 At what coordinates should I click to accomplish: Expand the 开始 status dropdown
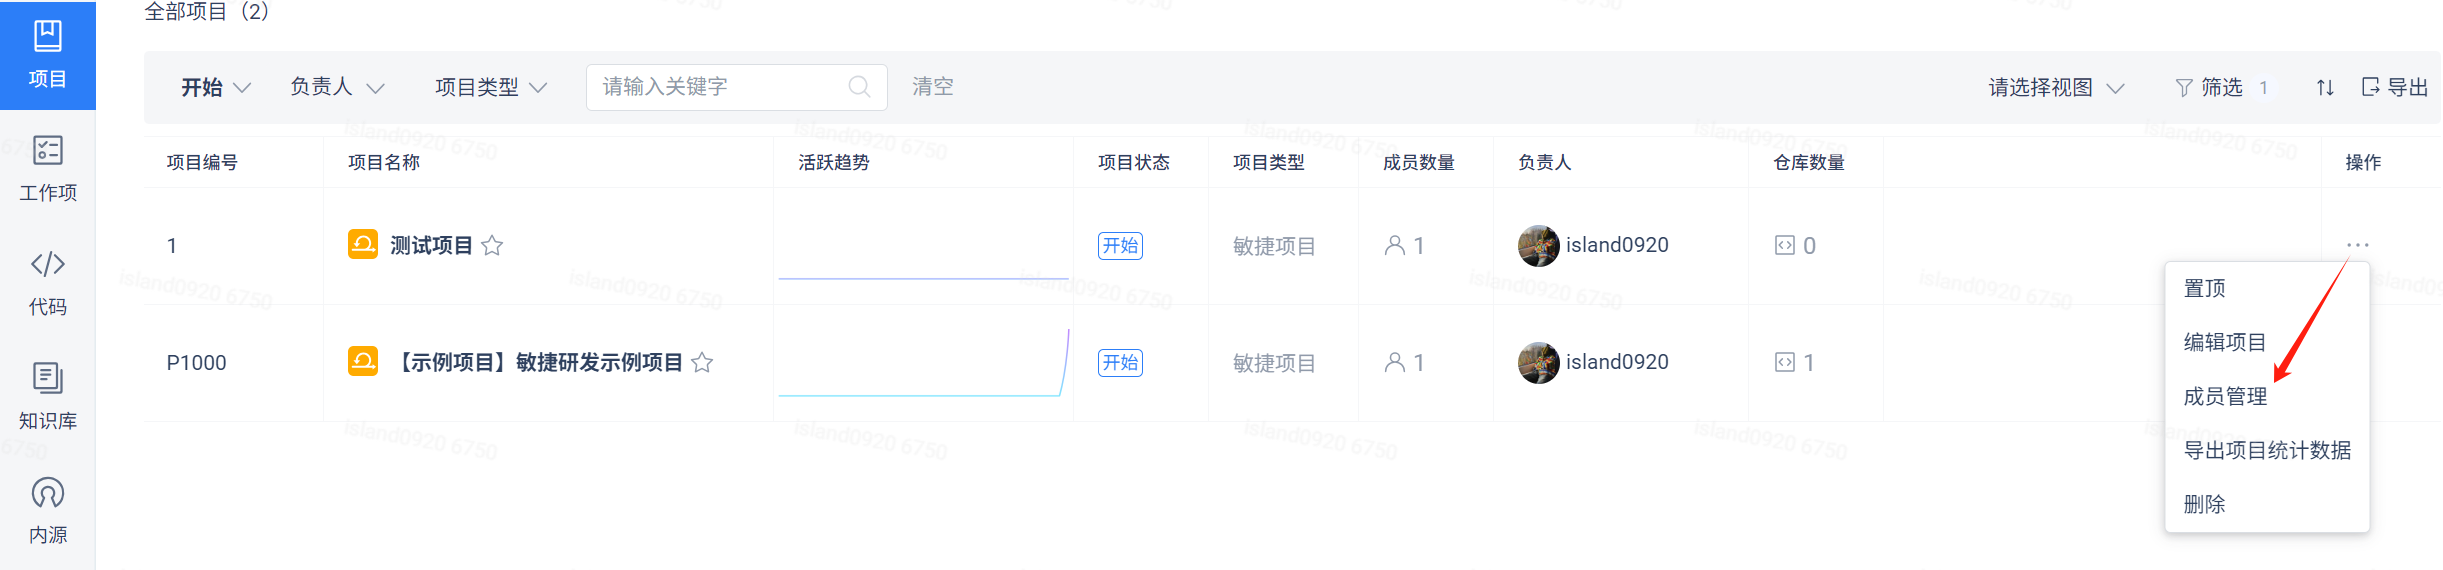[215, 88]
